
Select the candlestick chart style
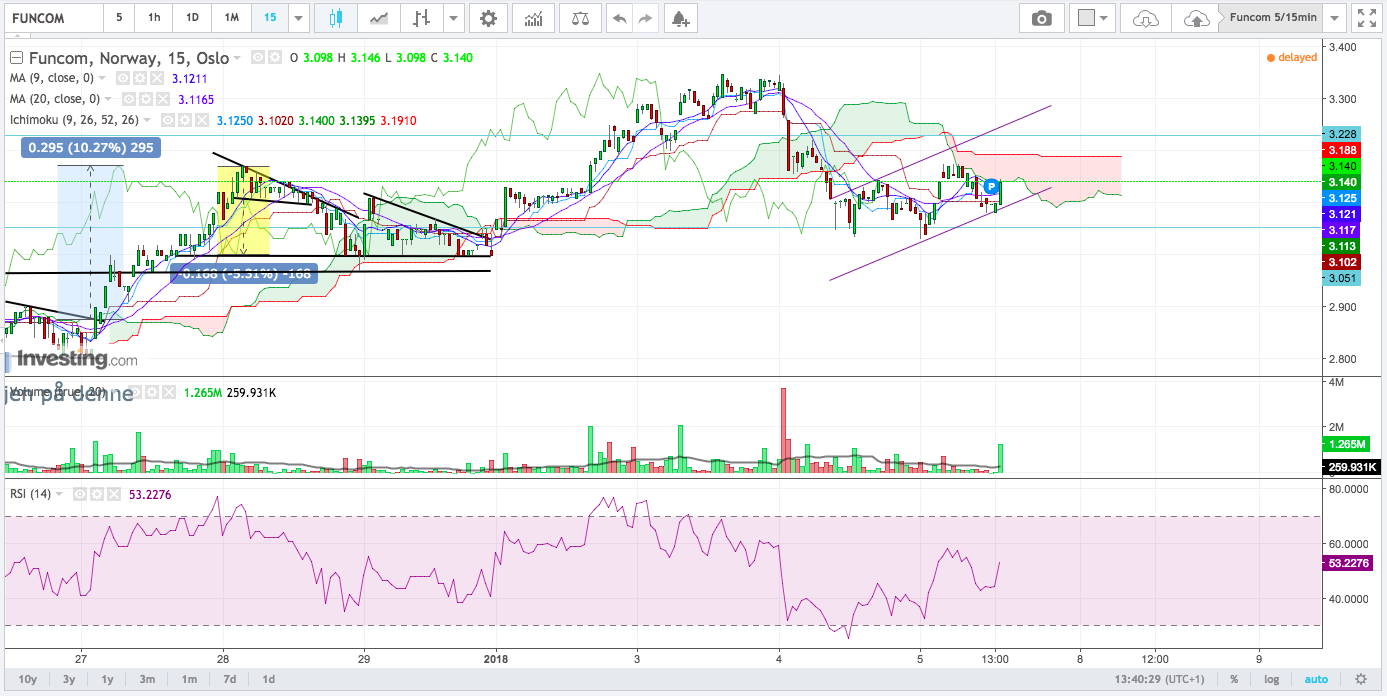[x=335, y=18]
